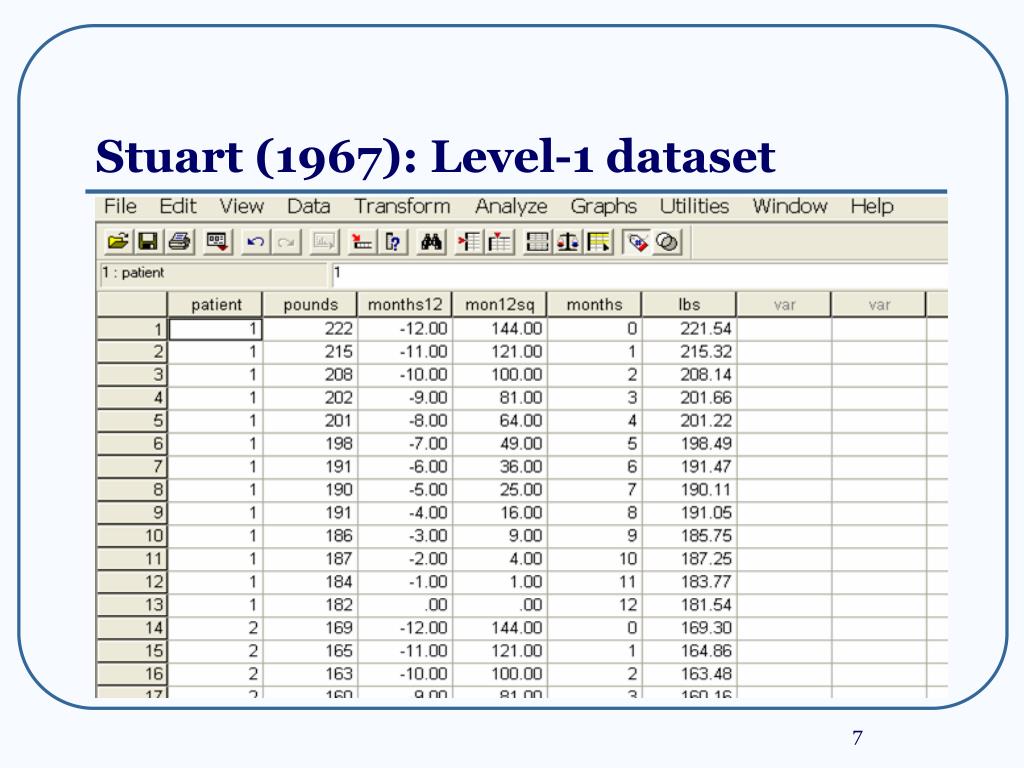Open the Window menu
Image resolution: width=1024 pixels, height=768 pixels.
[790, 206]
